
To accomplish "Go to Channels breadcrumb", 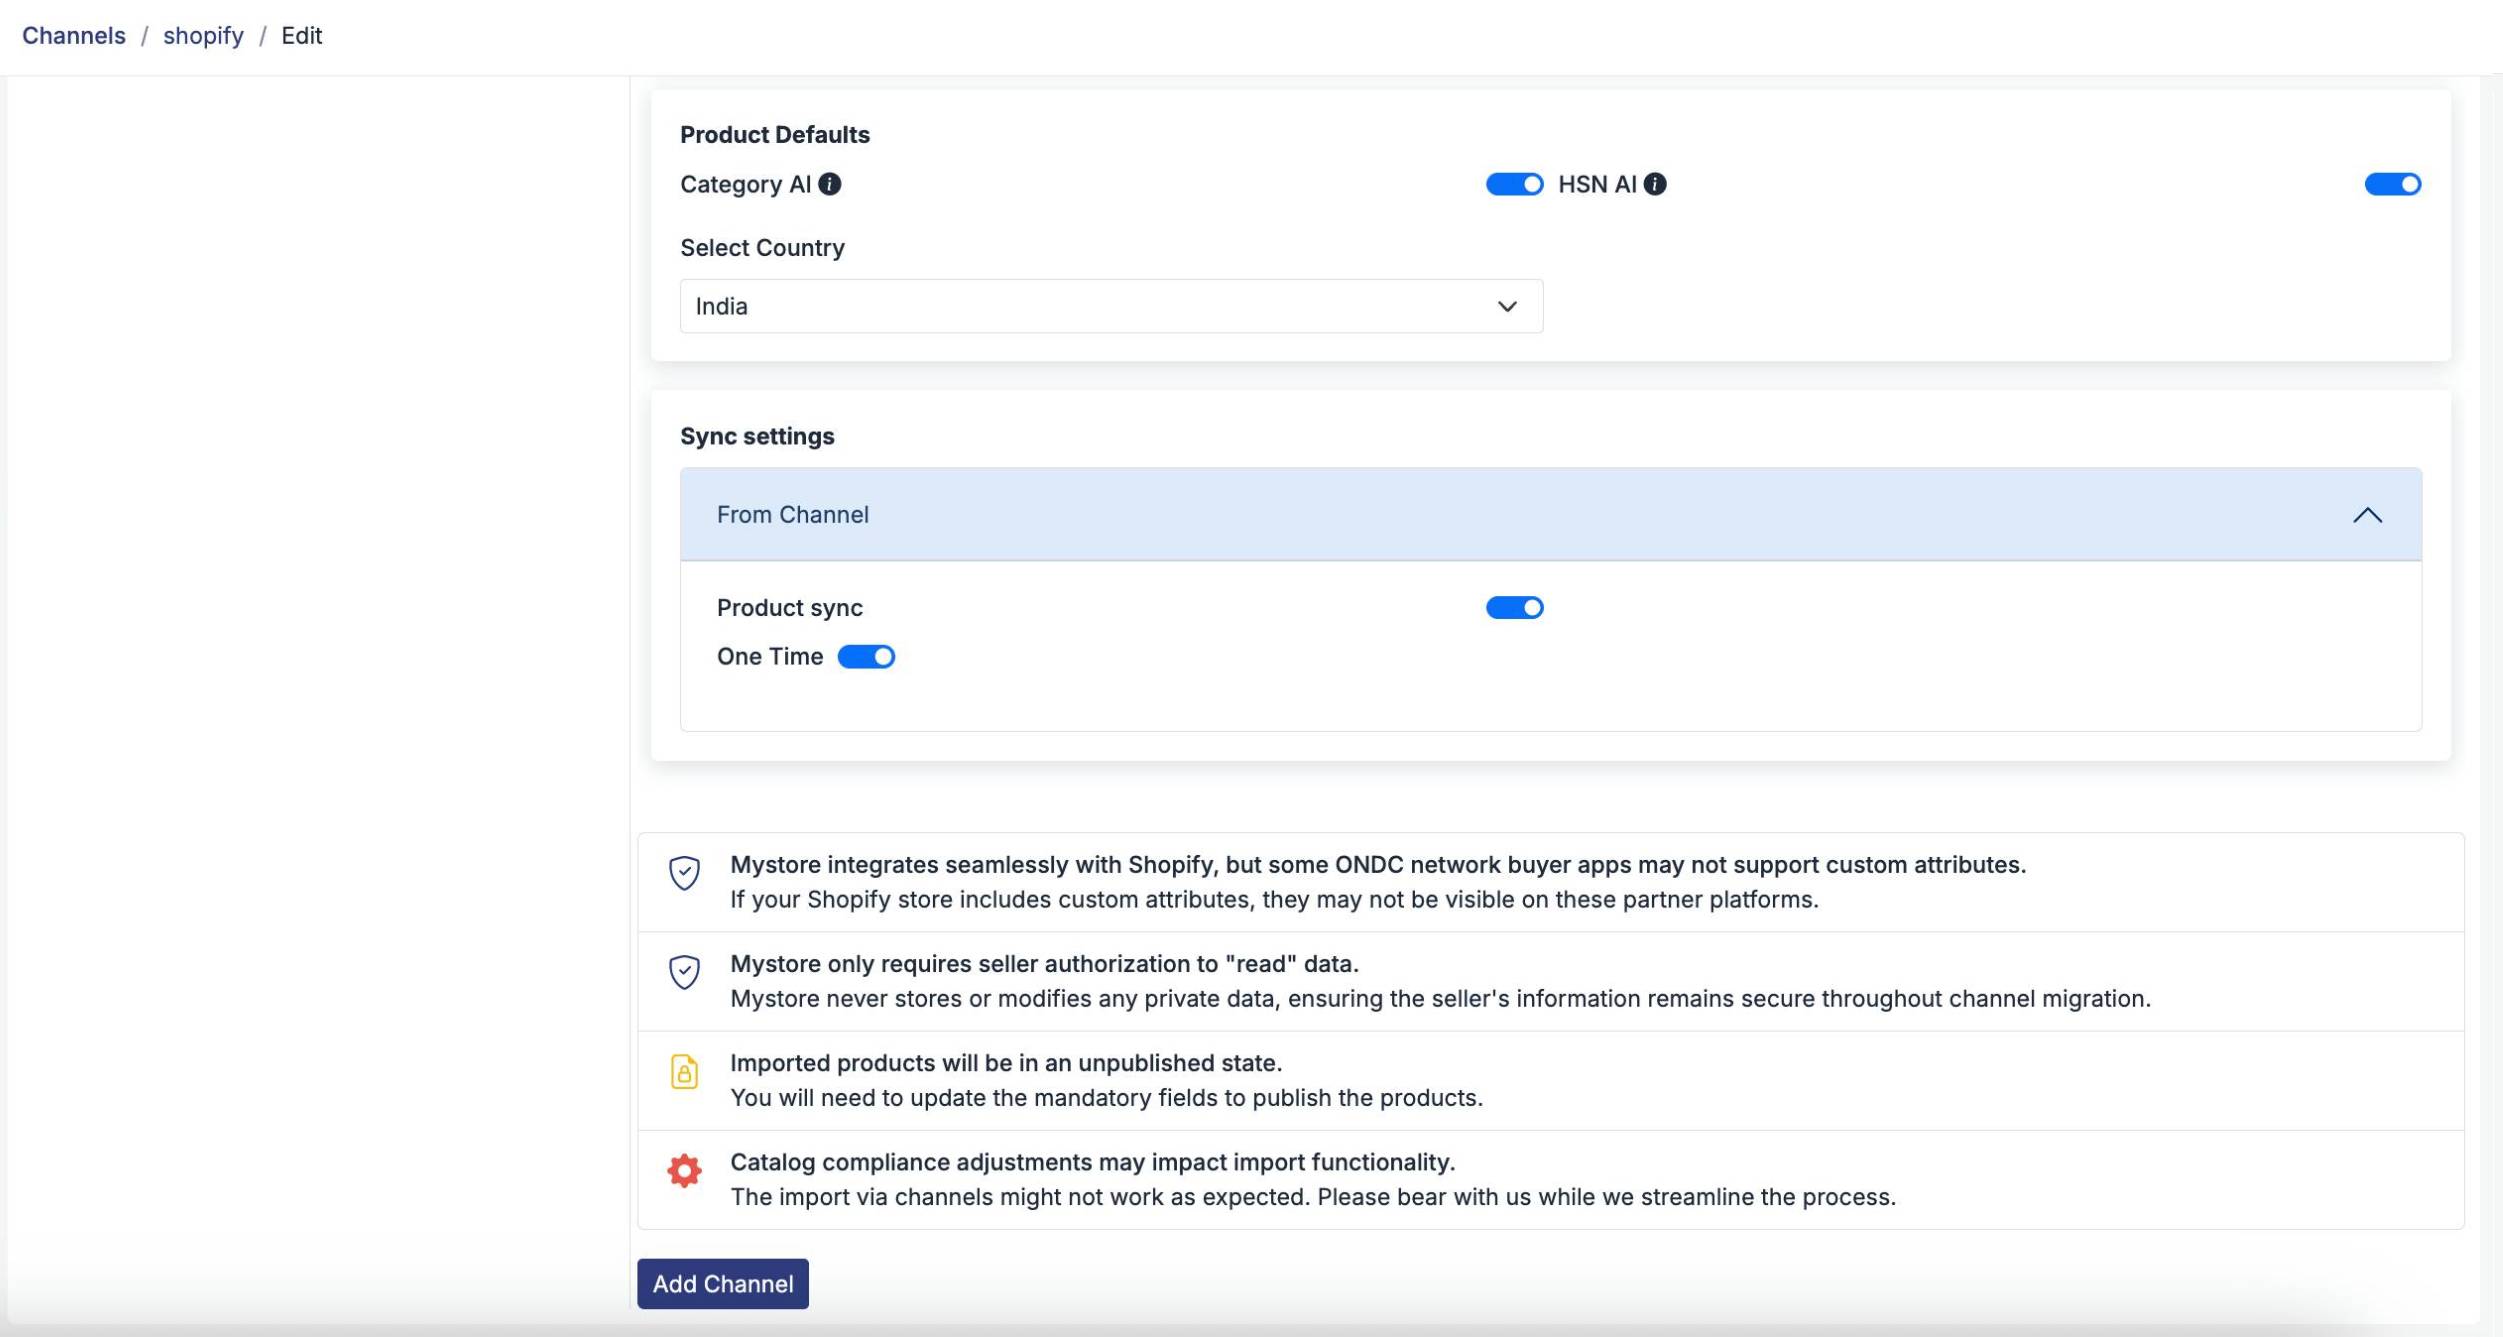I will 74,36.
